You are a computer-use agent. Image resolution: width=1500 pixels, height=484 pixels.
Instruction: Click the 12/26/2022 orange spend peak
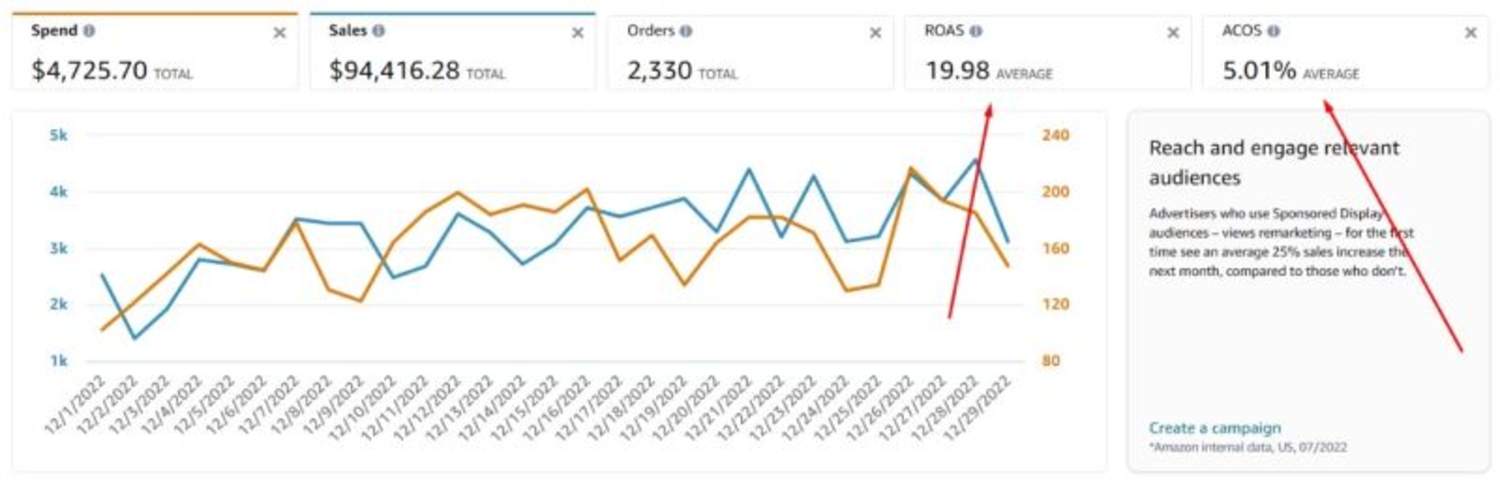[x=911, y=168]
